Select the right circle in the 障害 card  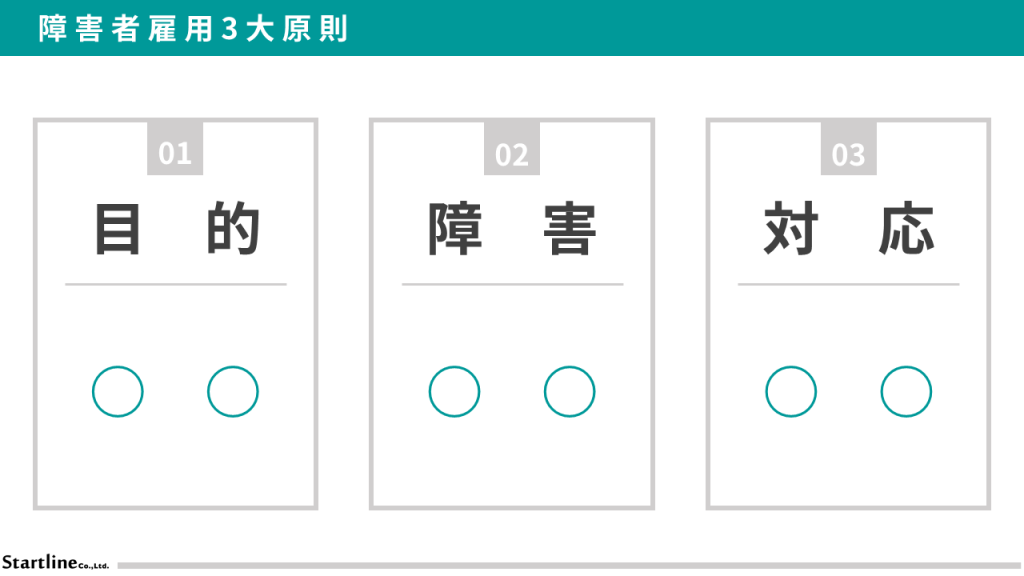[570, 391]
